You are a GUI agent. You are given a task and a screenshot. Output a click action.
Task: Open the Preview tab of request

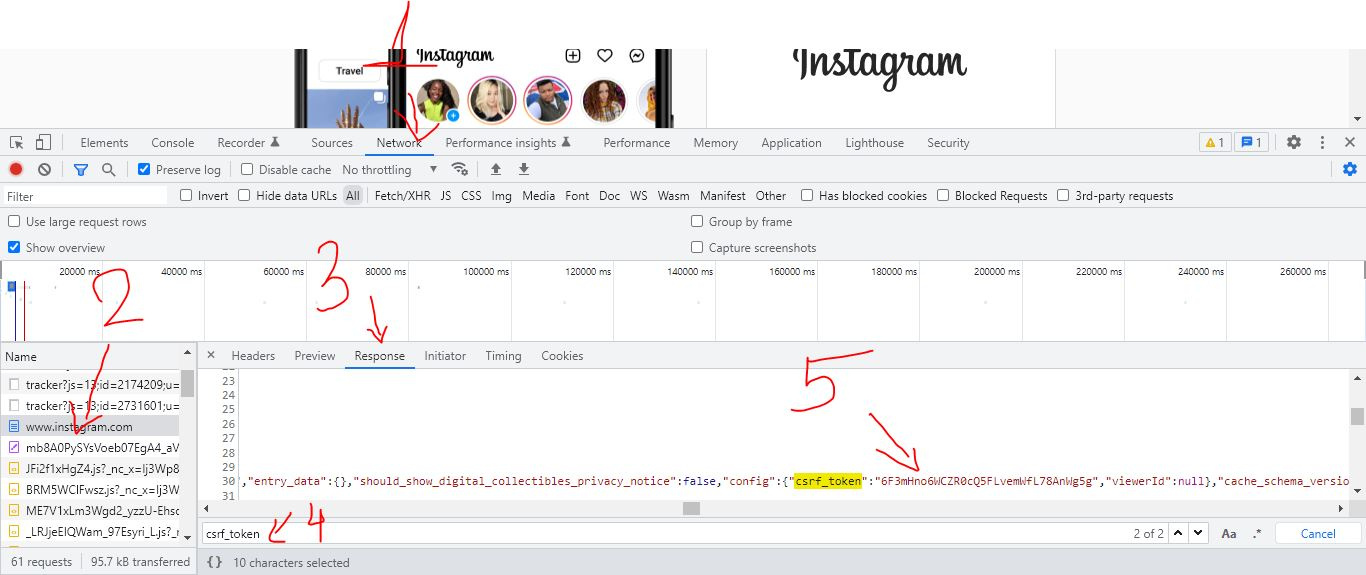click(x=315, y=356)
